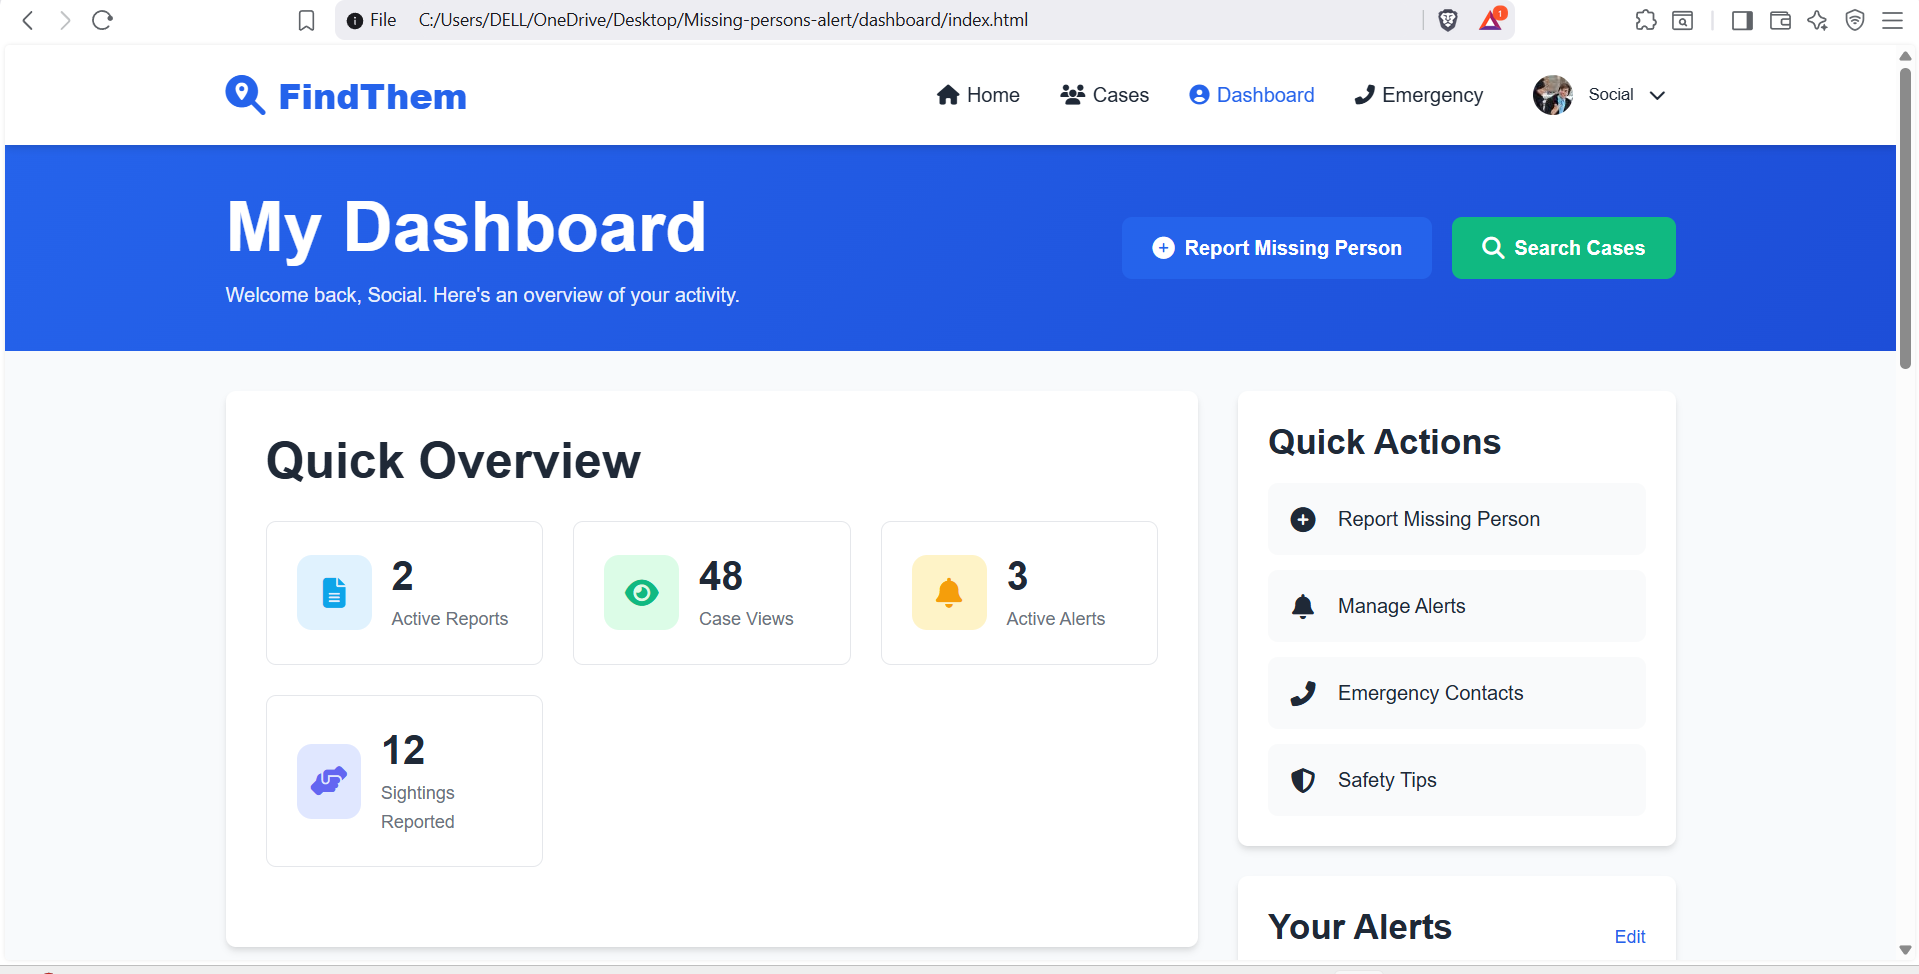Open Safety Tips quick action

pyautogui.click(x=1457, y=780)
